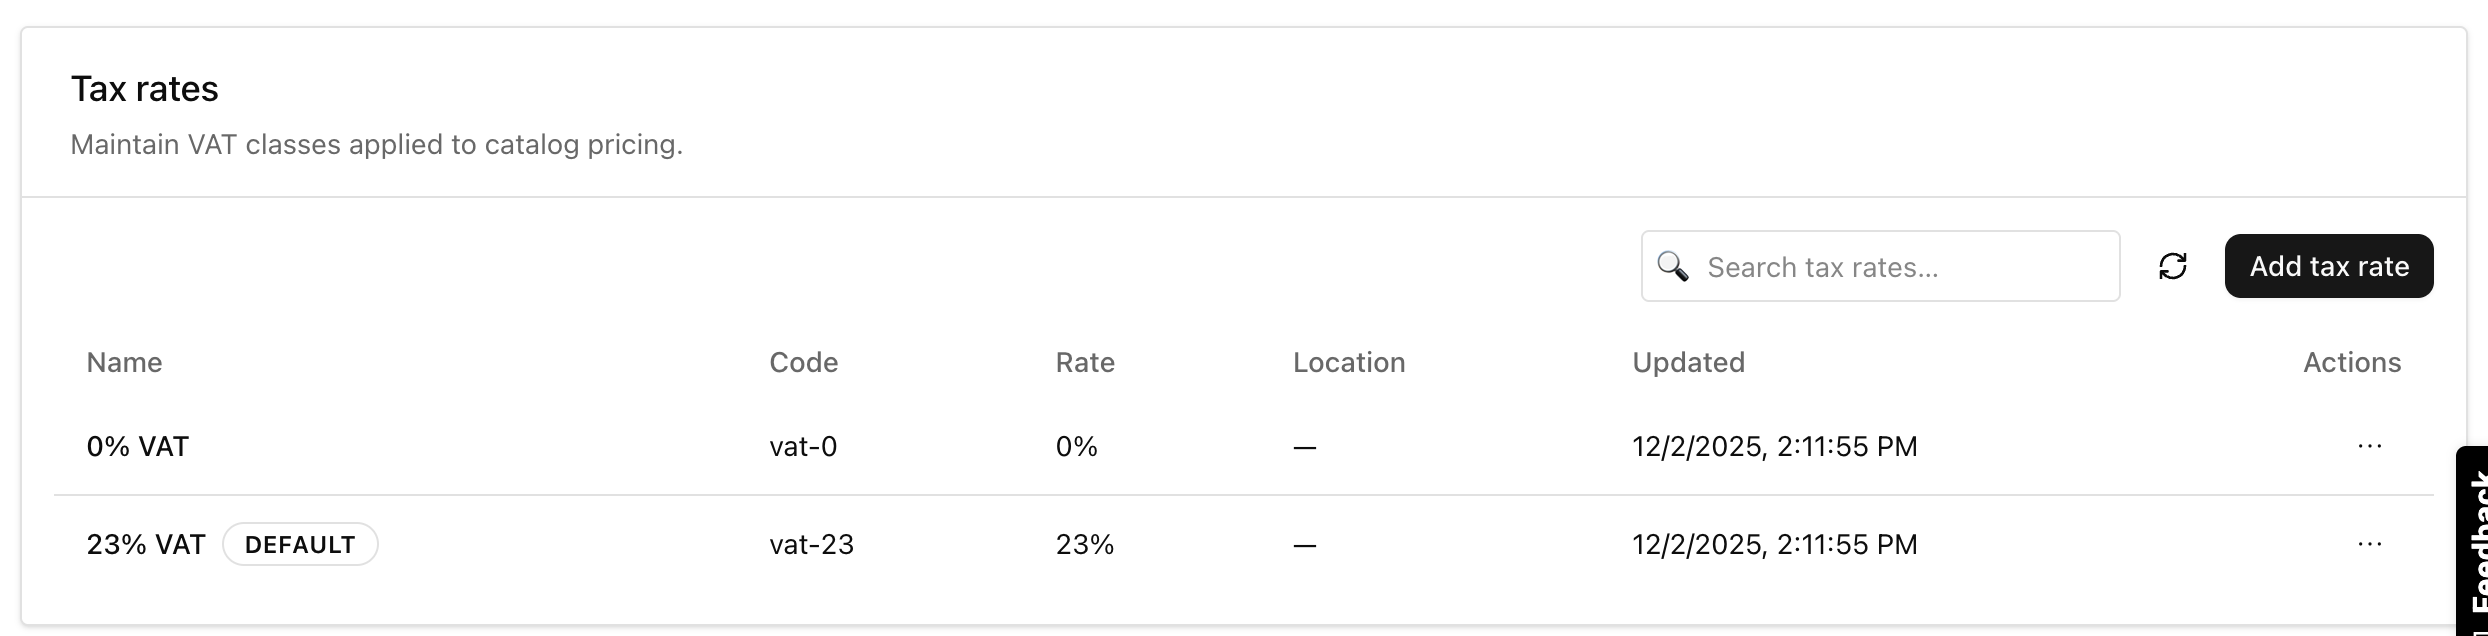Click the search magnifying glass icon
Screen dimensions: 2488x636
[1673, 265]
